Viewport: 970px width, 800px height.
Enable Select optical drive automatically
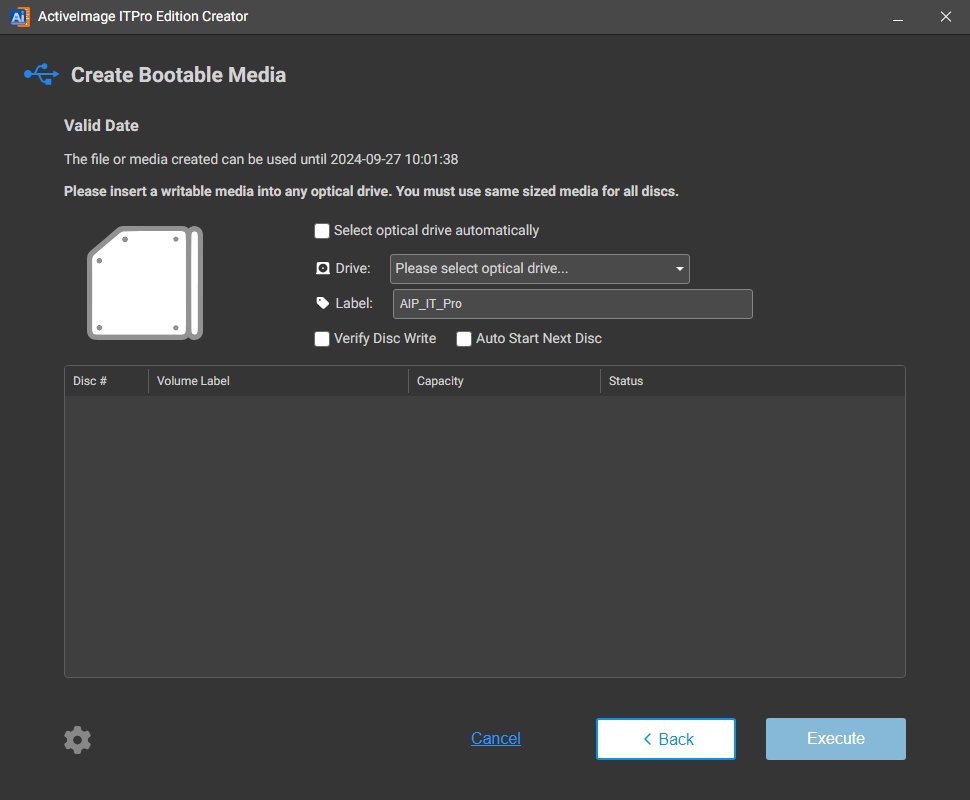coord(322,231)
